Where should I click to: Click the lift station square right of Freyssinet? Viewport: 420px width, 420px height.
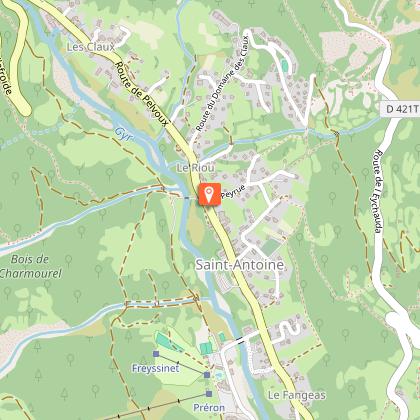[207, 375]
